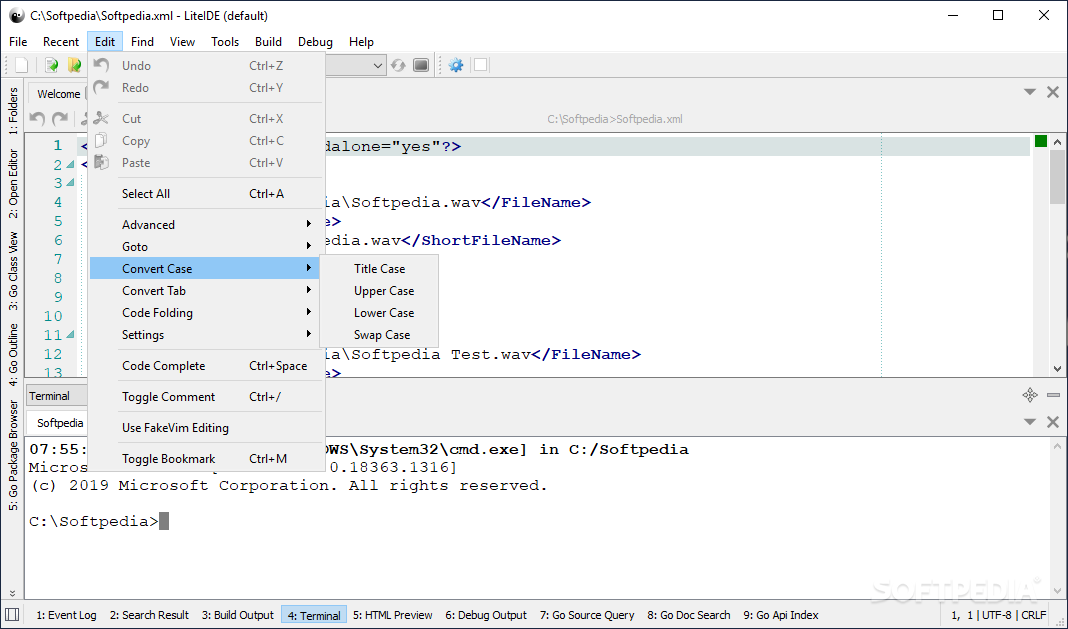Toggle the 1: Event Log output pane
Screen dimensions: 1068x629
pyautogui.click(x=66, y=615)
